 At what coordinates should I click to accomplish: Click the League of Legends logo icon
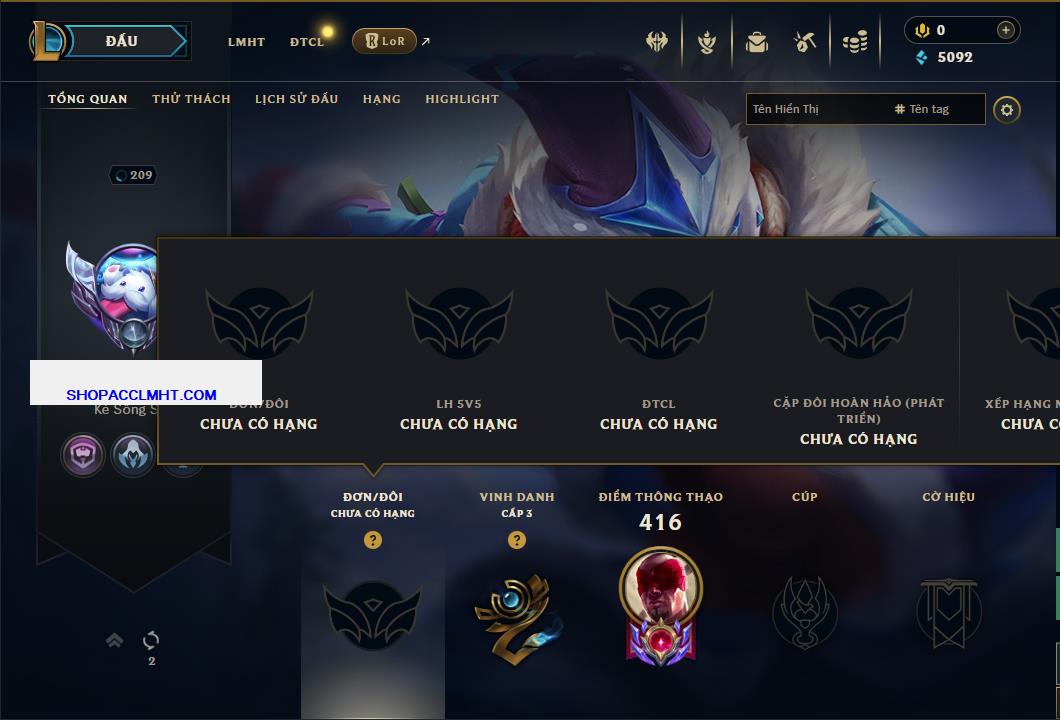[47, 41]
